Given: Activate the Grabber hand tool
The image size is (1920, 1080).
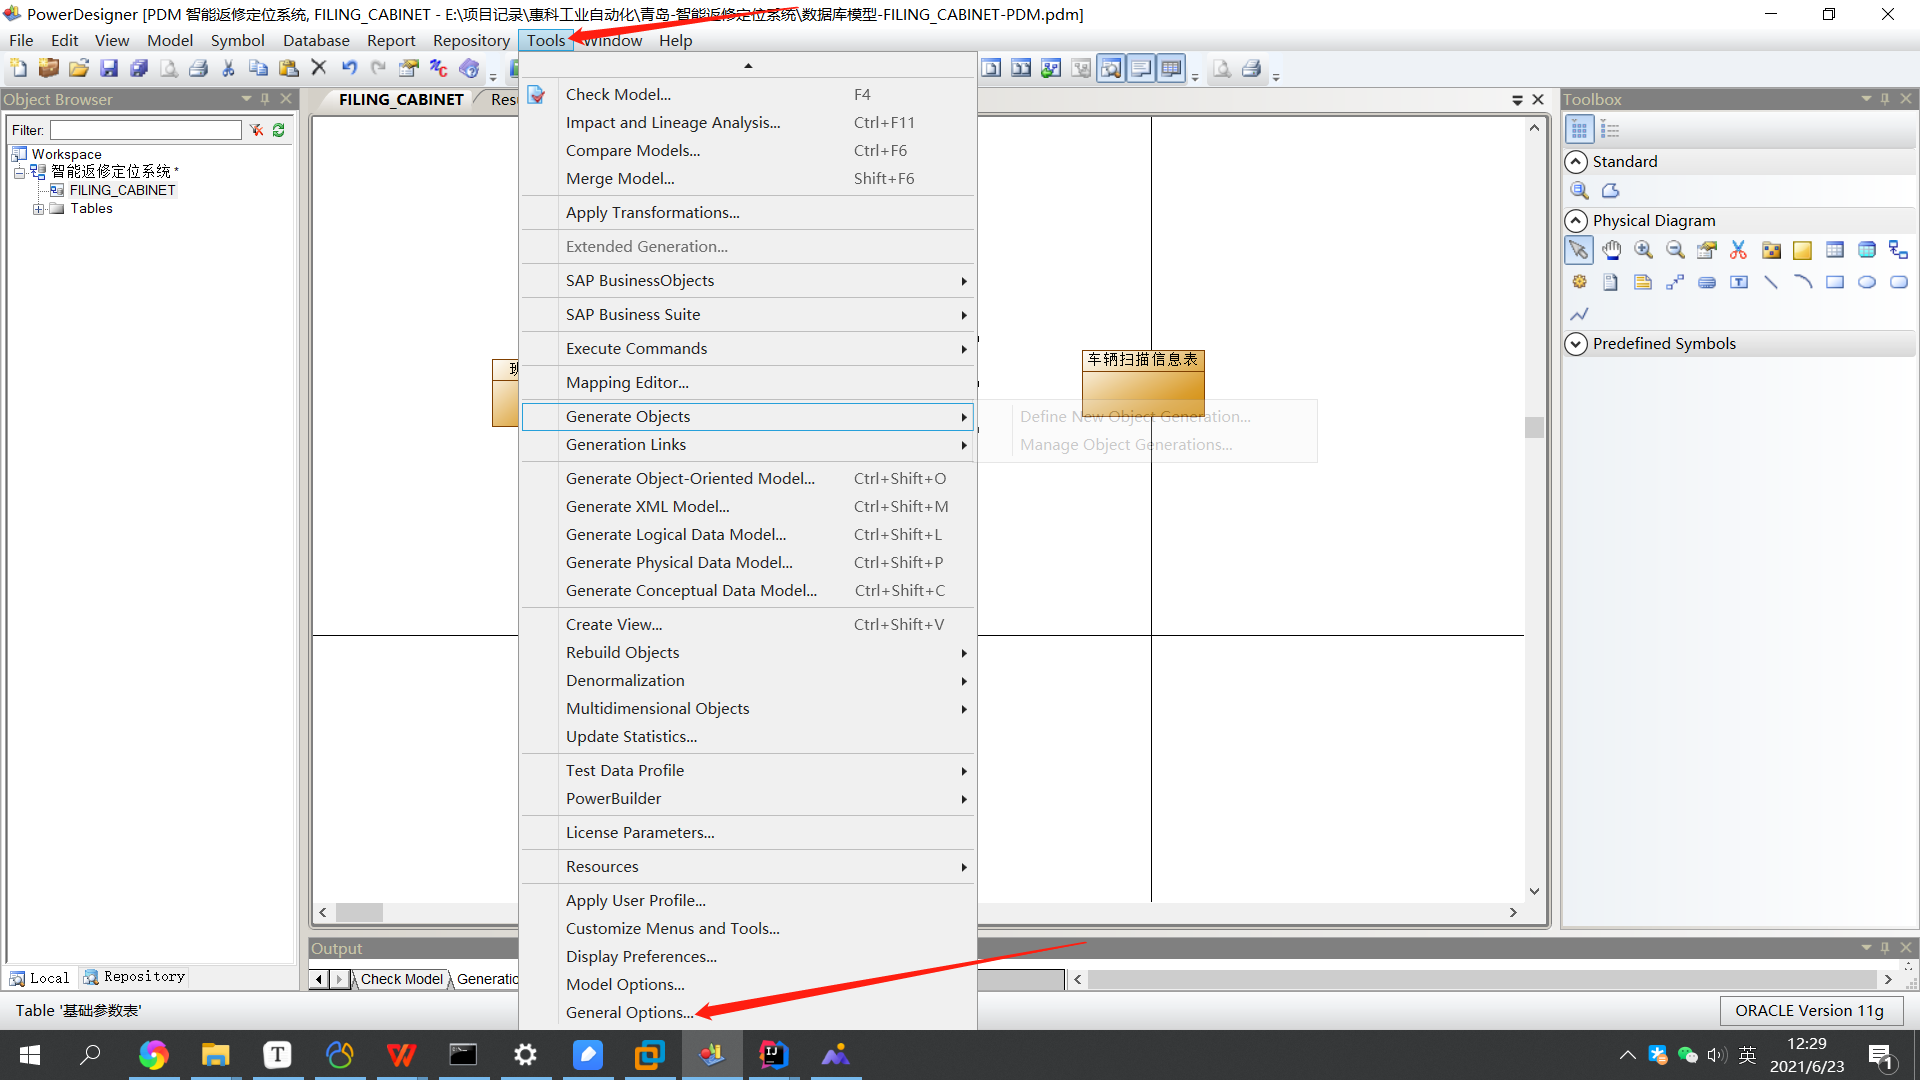Looking at the screenshot, I should pos(1611,250).
